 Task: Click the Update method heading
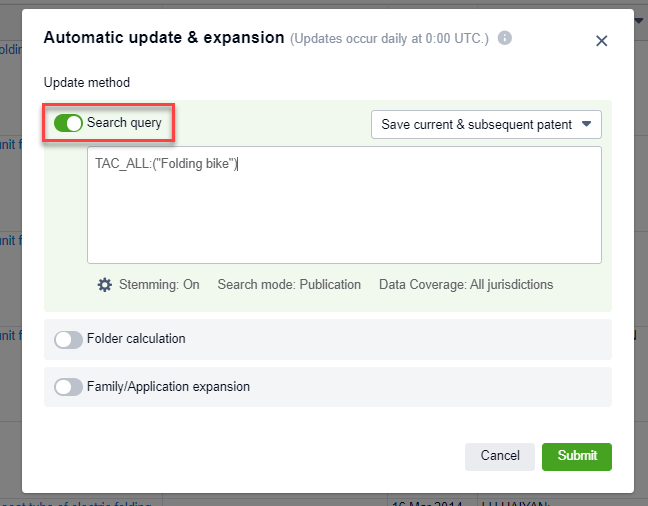87,83
